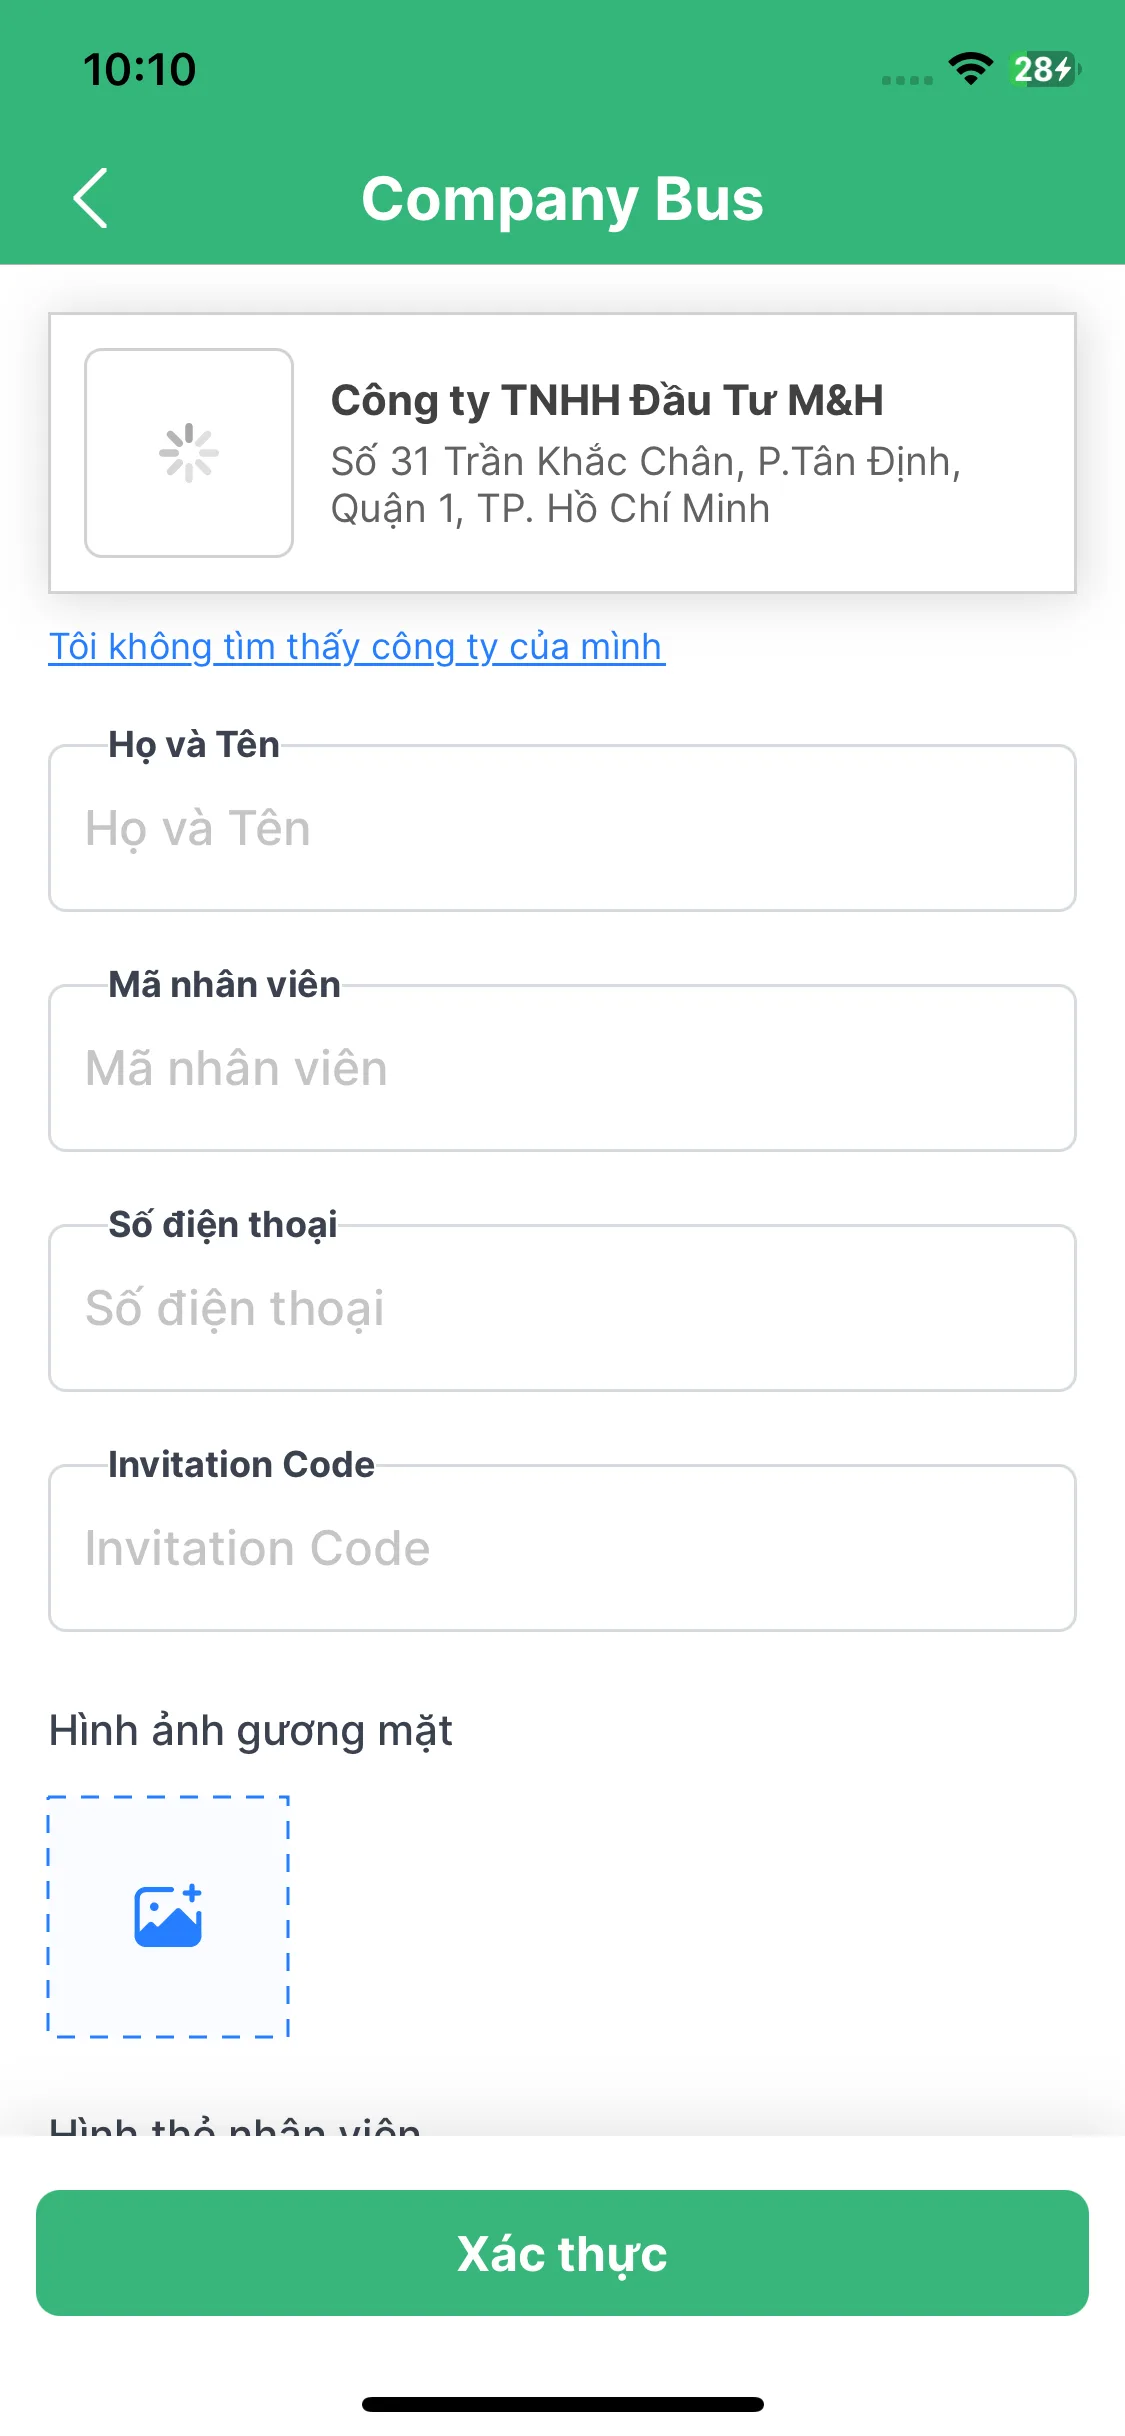Tap the Company Bus header title
The height and width of the screenshot is (2436, 1125).
[x=562, y=199]
